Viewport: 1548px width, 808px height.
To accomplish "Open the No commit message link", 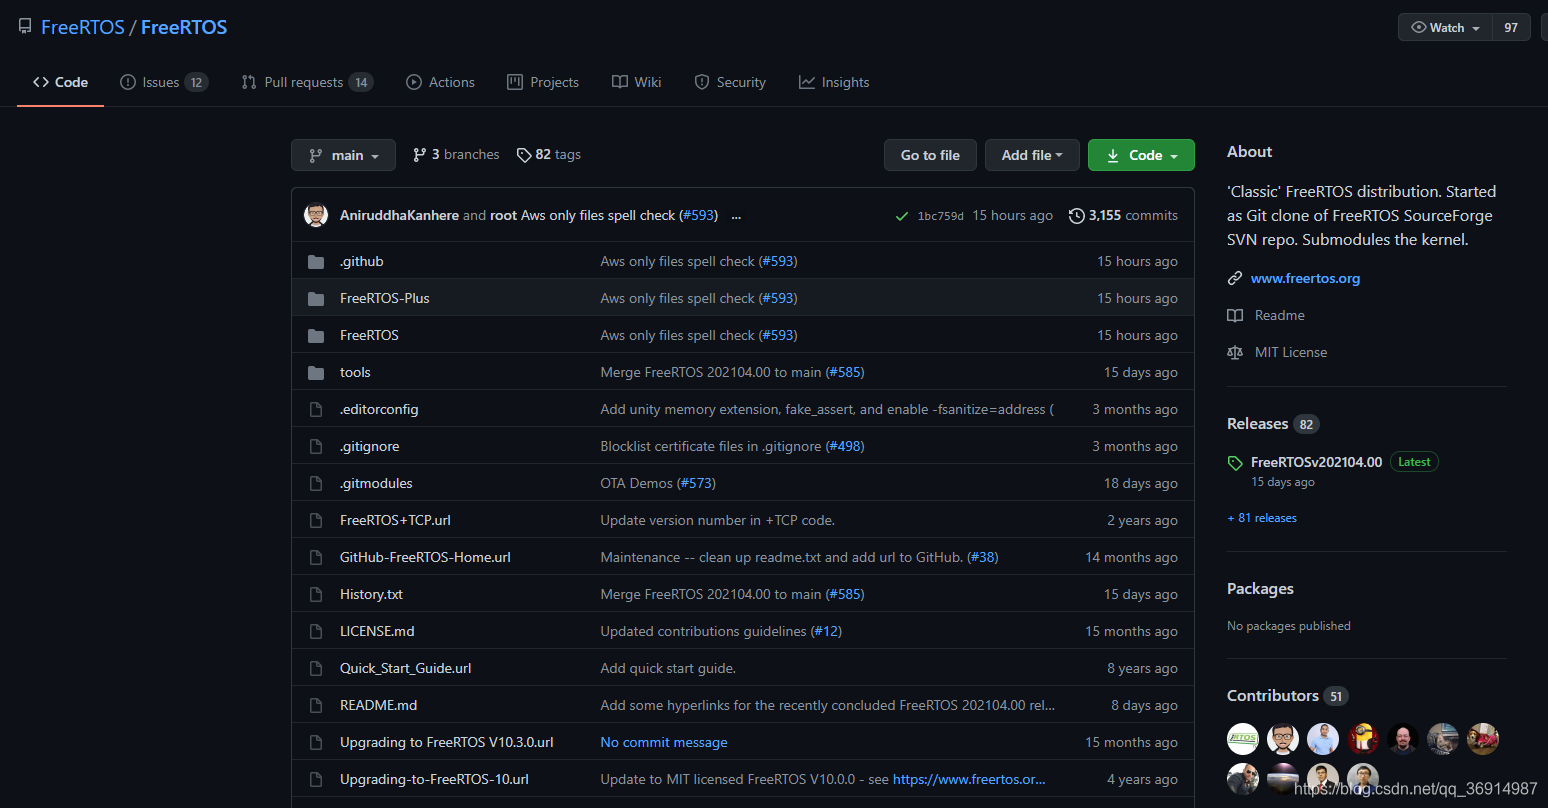I will click(664, 743).
